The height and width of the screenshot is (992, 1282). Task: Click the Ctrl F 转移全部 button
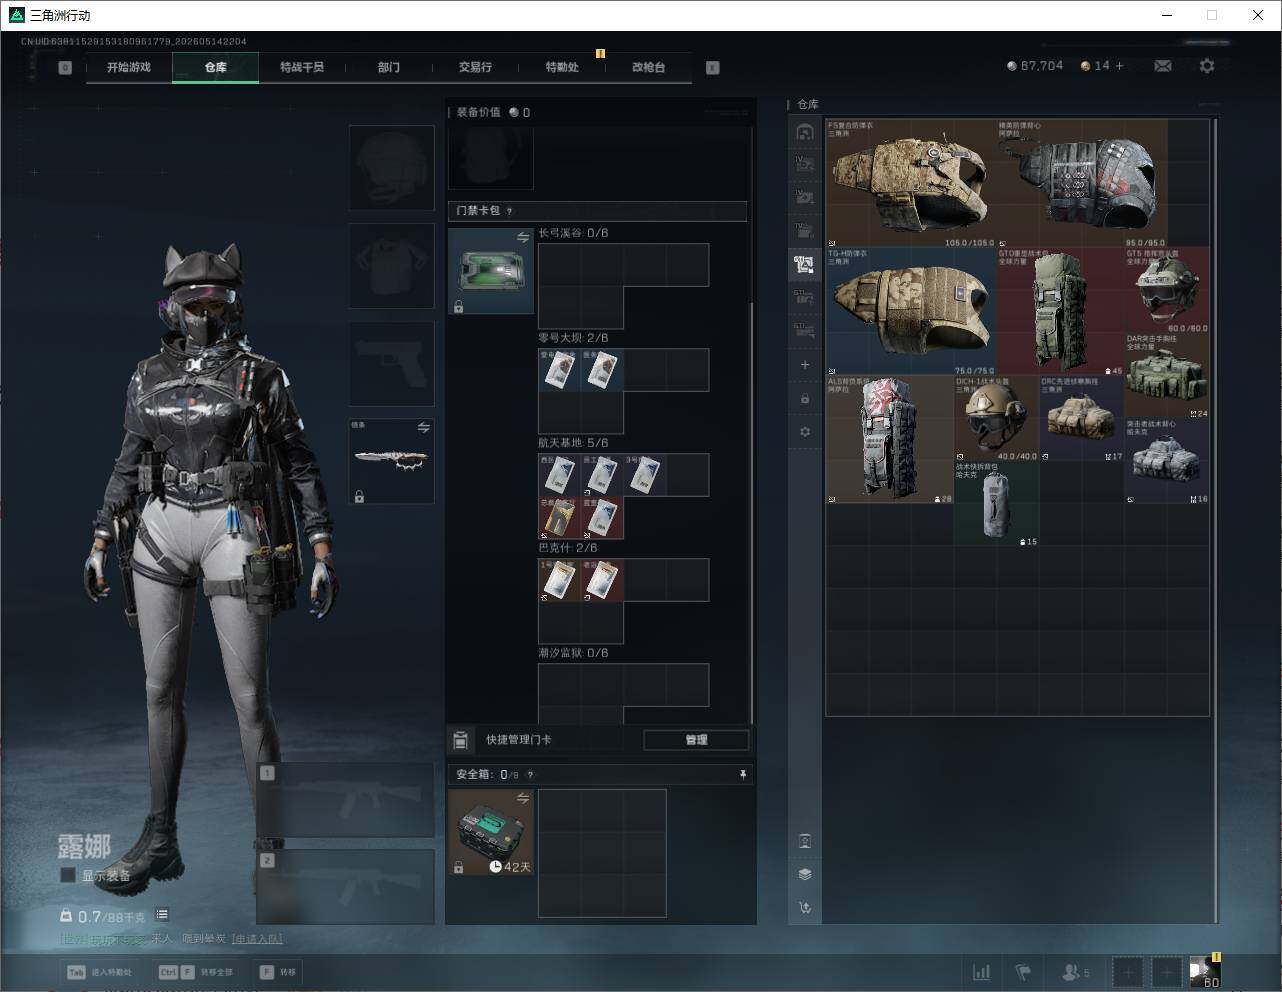tap(197, 972)
